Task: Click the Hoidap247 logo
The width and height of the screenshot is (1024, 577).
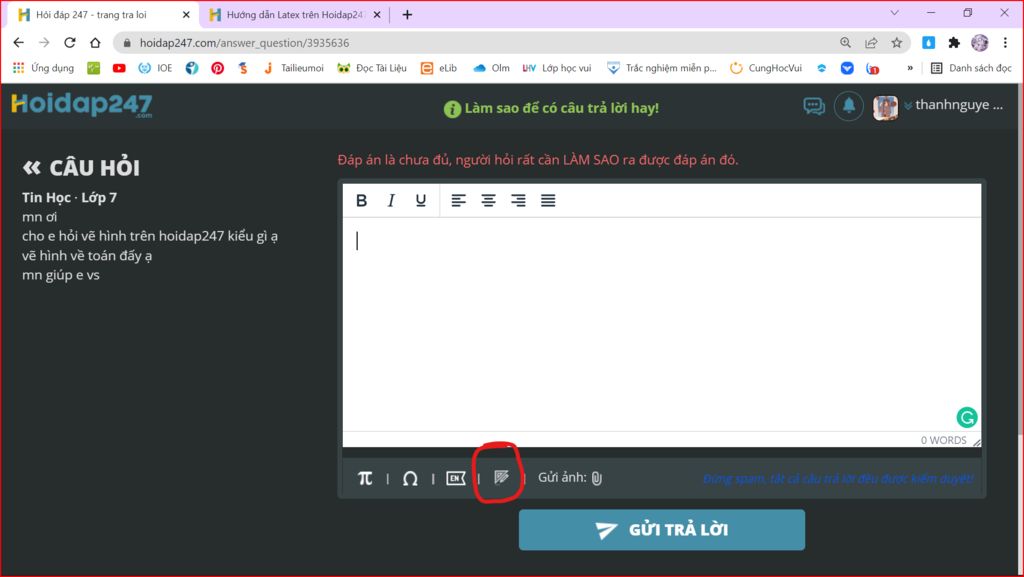Action: click(x=82, y=105)
